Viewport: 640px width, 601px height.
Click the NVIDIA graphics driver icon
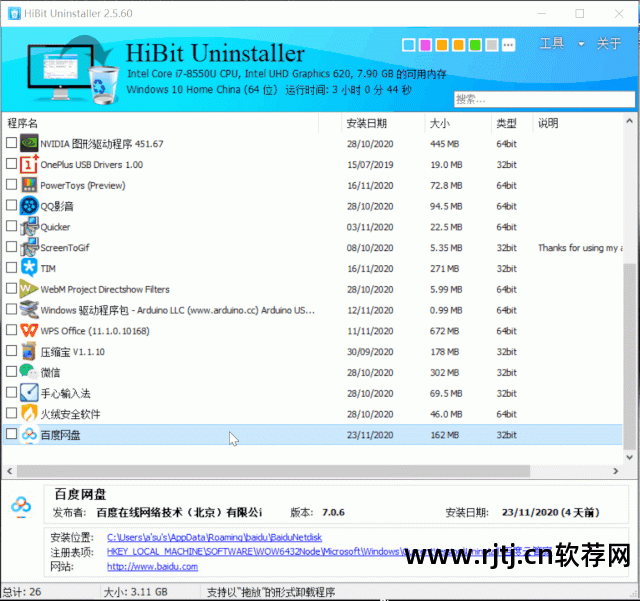coord(29,143)
